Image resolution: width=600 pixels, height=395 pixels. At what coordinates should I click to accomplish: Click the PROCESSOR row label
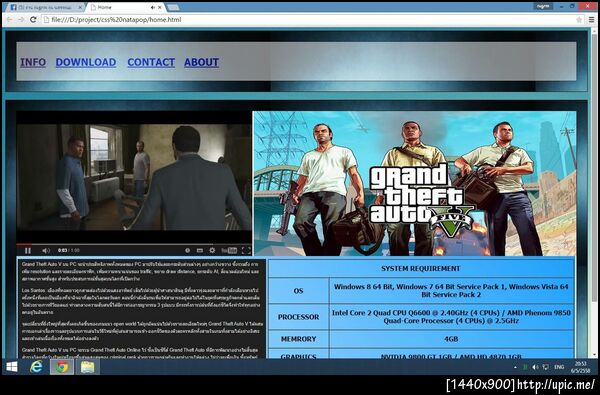coord(298,317)
